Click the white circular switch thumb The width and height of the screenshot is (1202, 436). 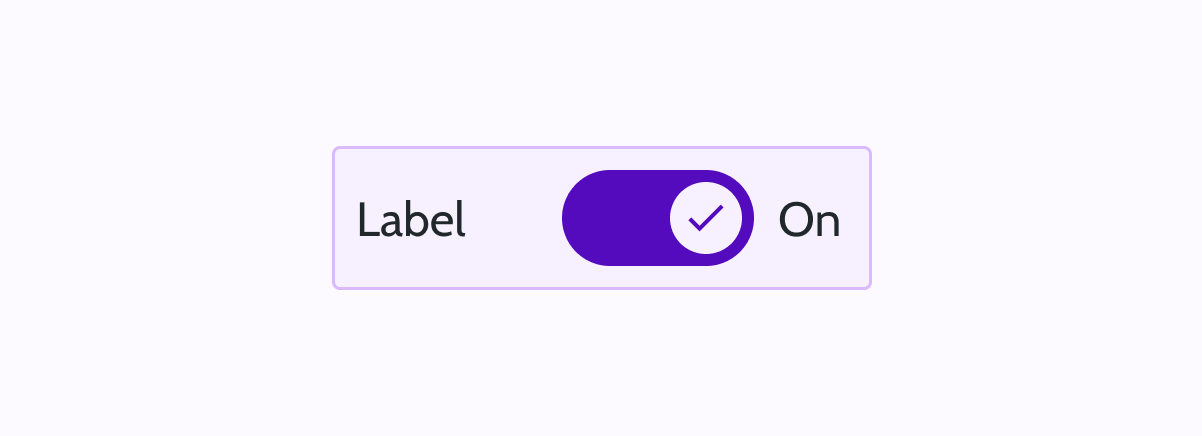tap(706, 218)
